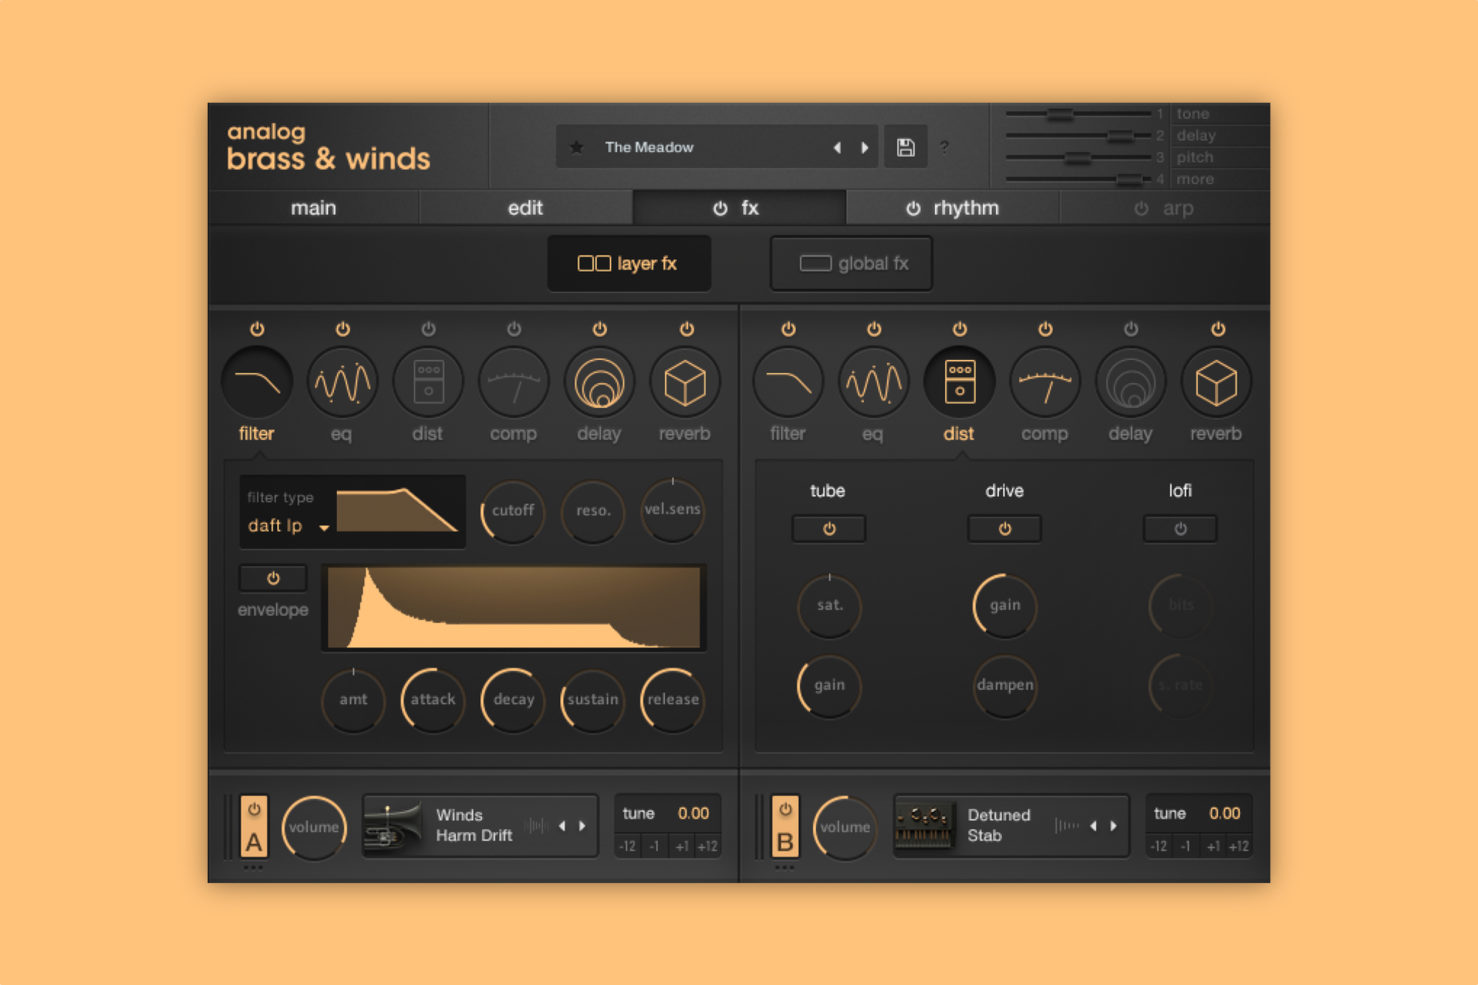
Task: Toggle the tube distortion power button
Action: [x=828, y=528]
